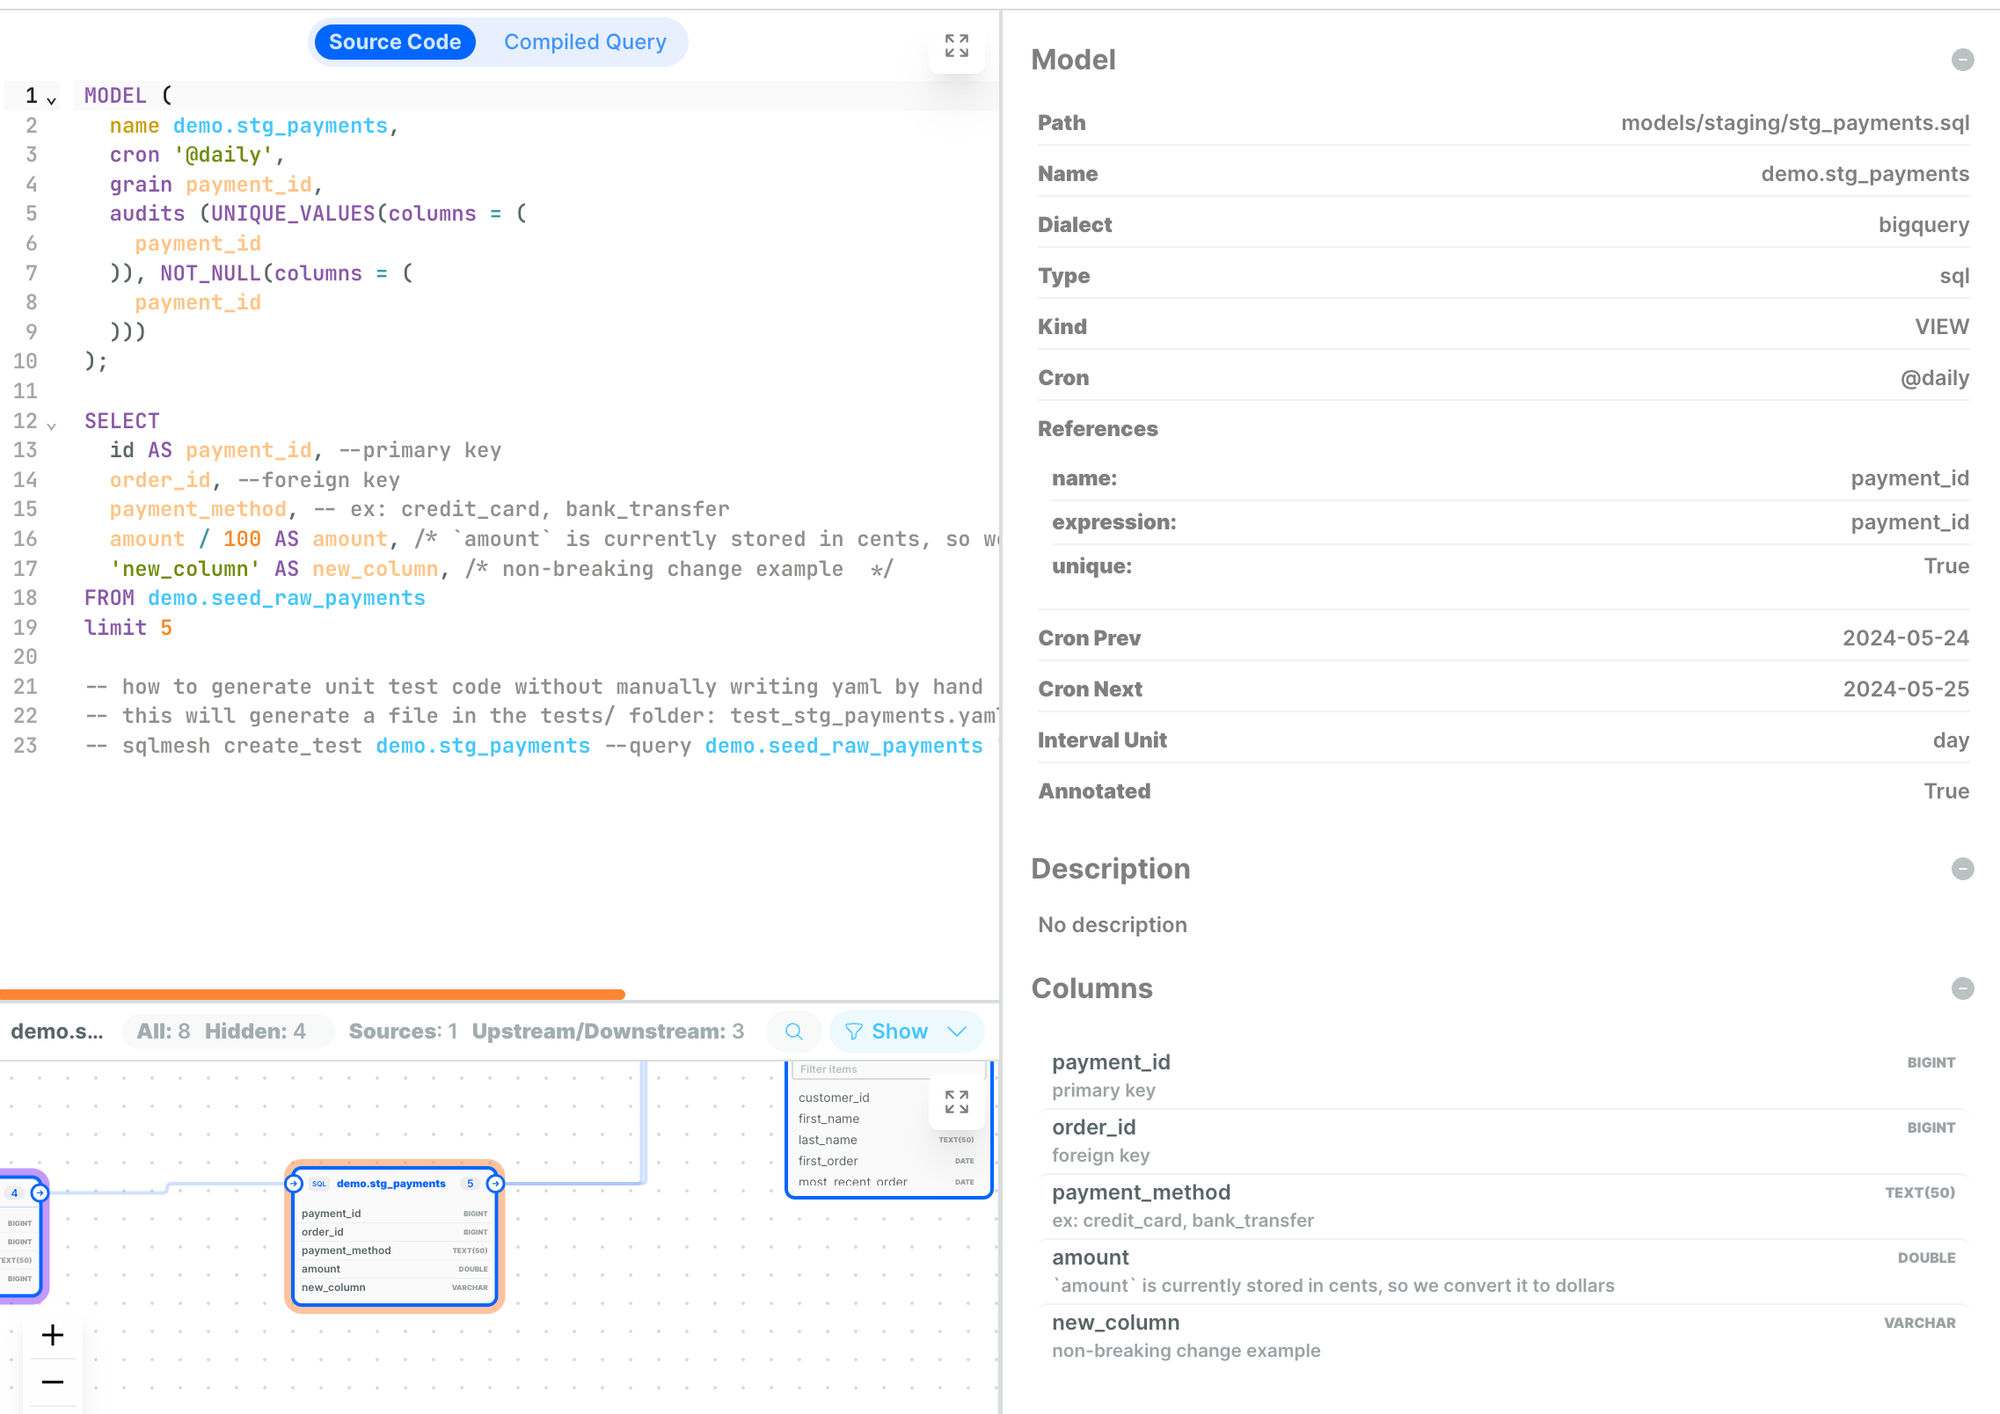Zoom in on the lineage graph

[x=52, y=1335]
